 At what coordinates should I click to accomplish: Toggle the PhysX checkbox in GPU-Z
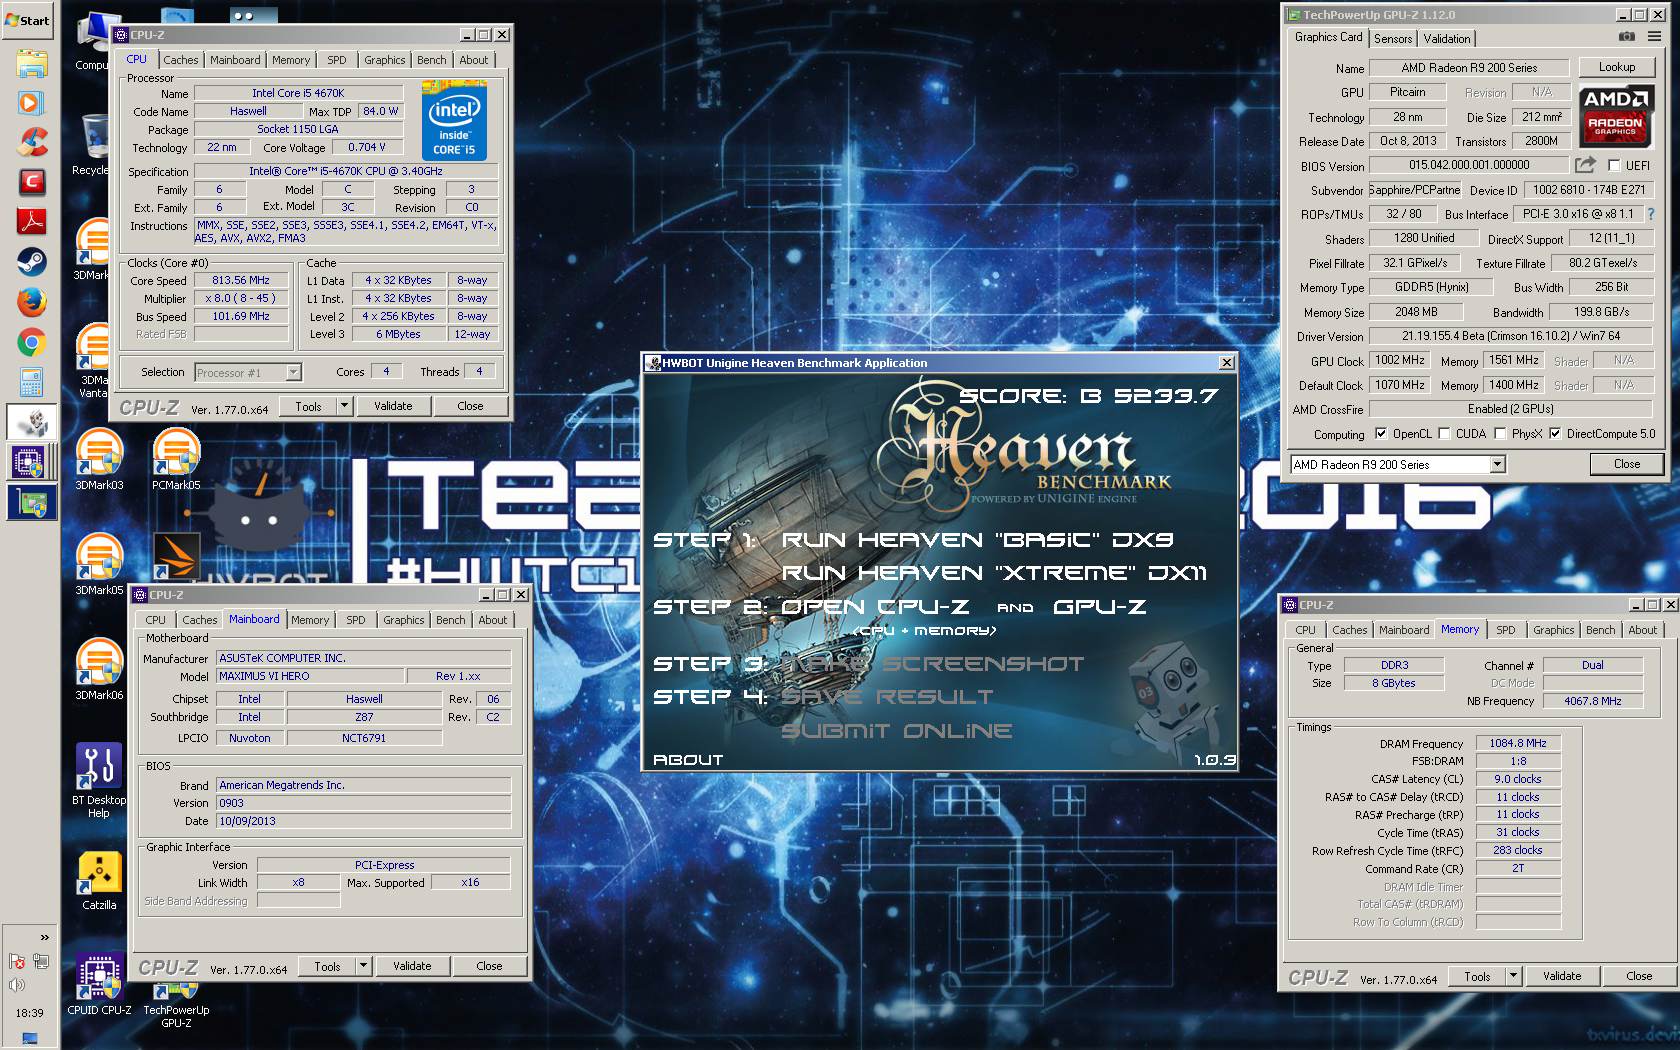click(1500, 434)
